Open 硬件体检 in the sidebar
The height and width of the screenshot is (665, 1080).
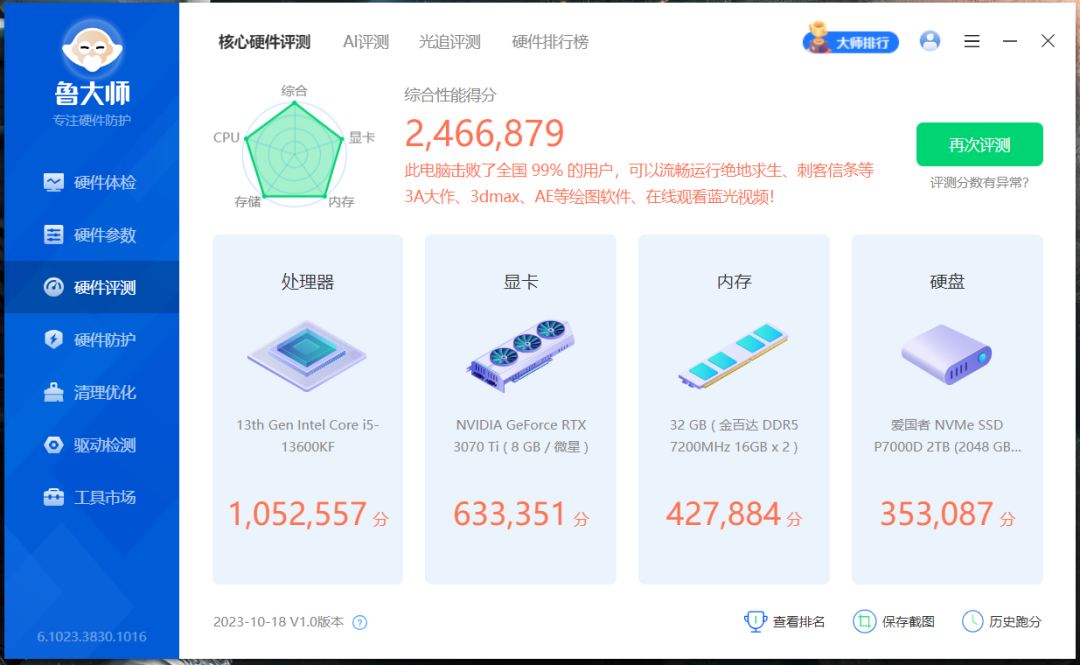[x=92, y=183]
